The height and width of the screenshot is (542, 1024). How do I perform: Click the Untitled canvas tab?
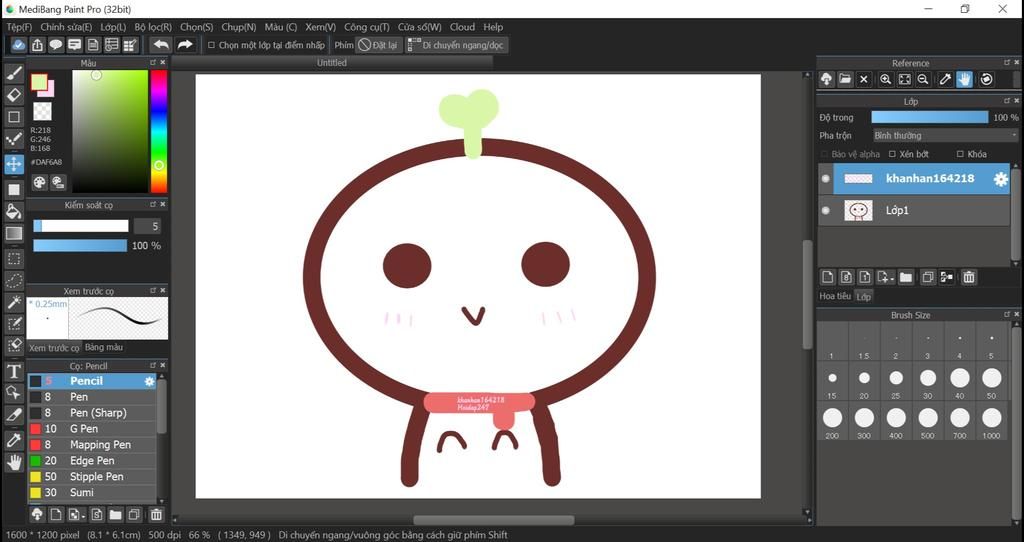(x=332, y=63)
